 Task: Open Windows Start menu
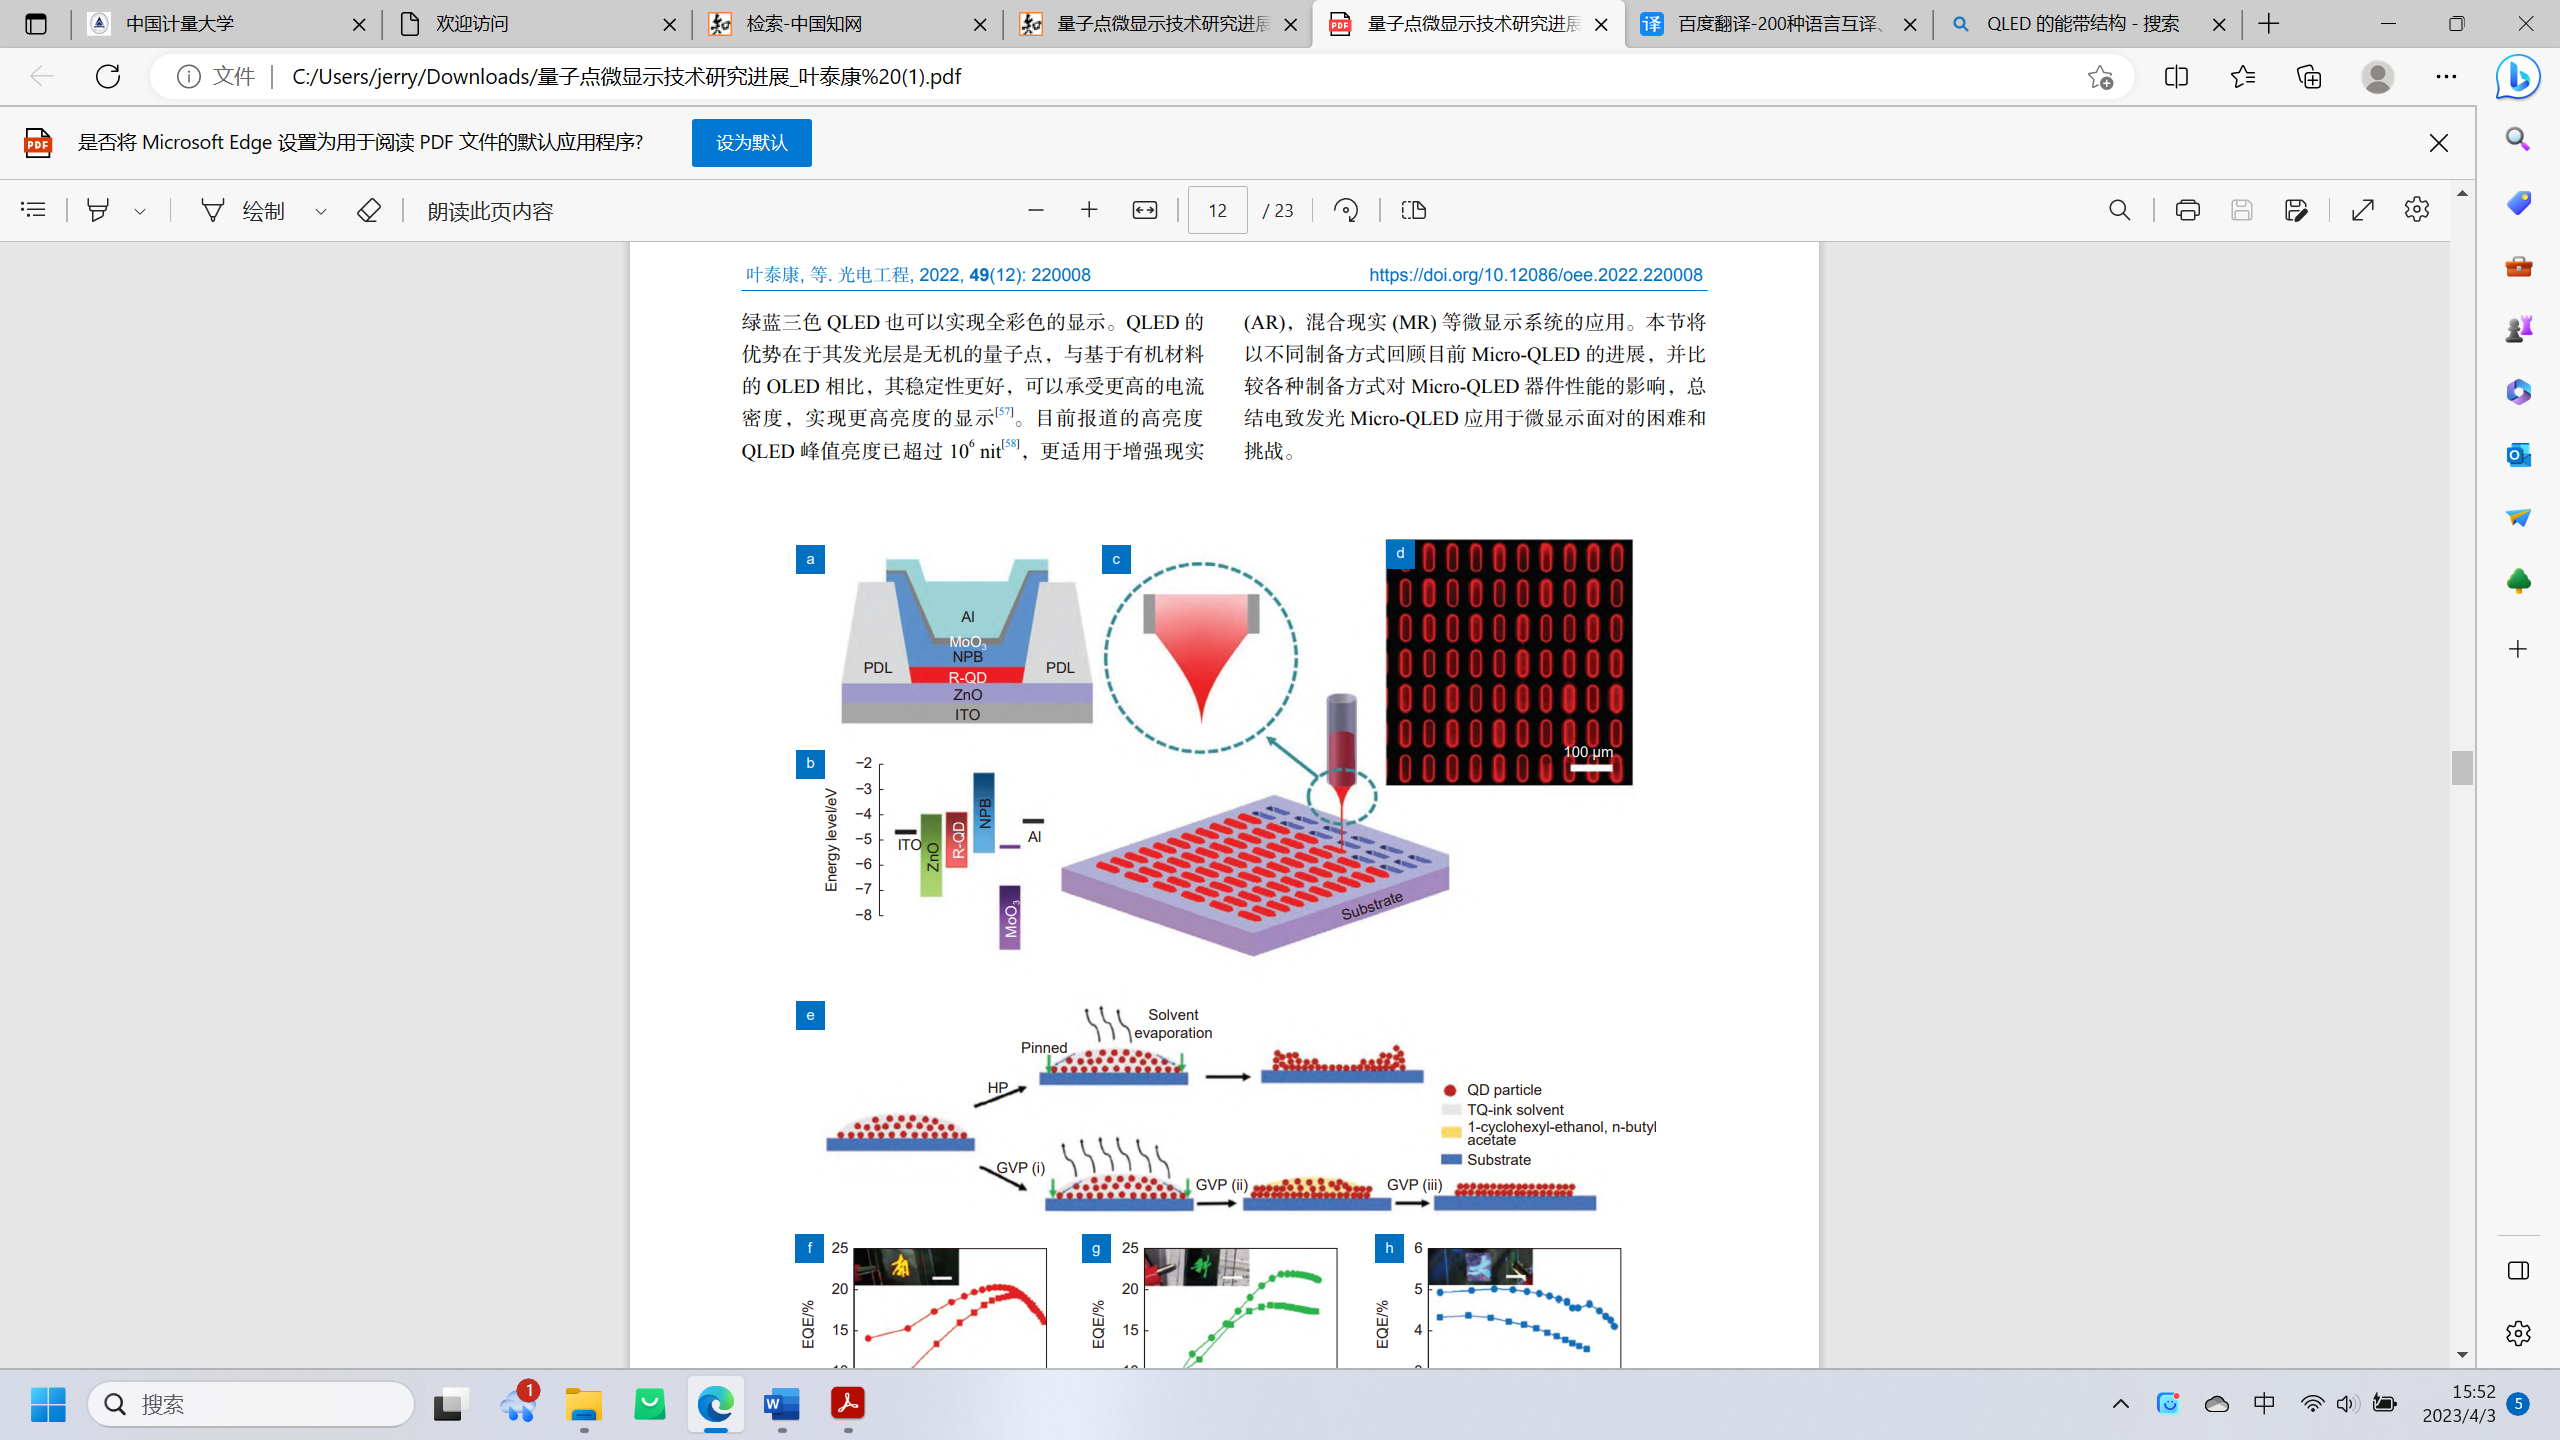(x=48, y=1405)
